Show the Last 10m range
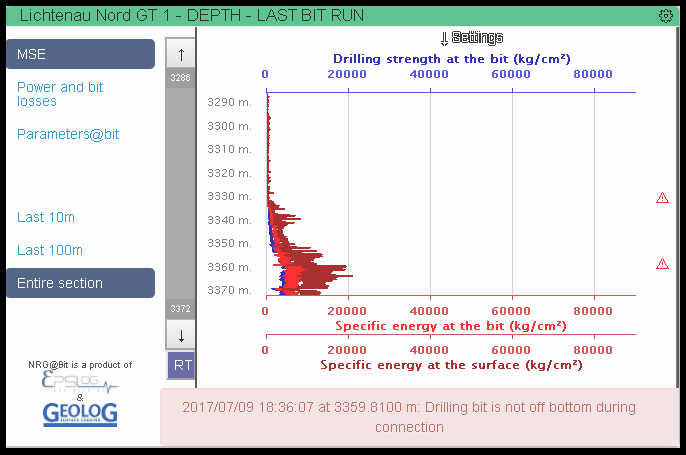Image resolution: width=686 pixels, height=455 pixels. [x=46, y=217]
